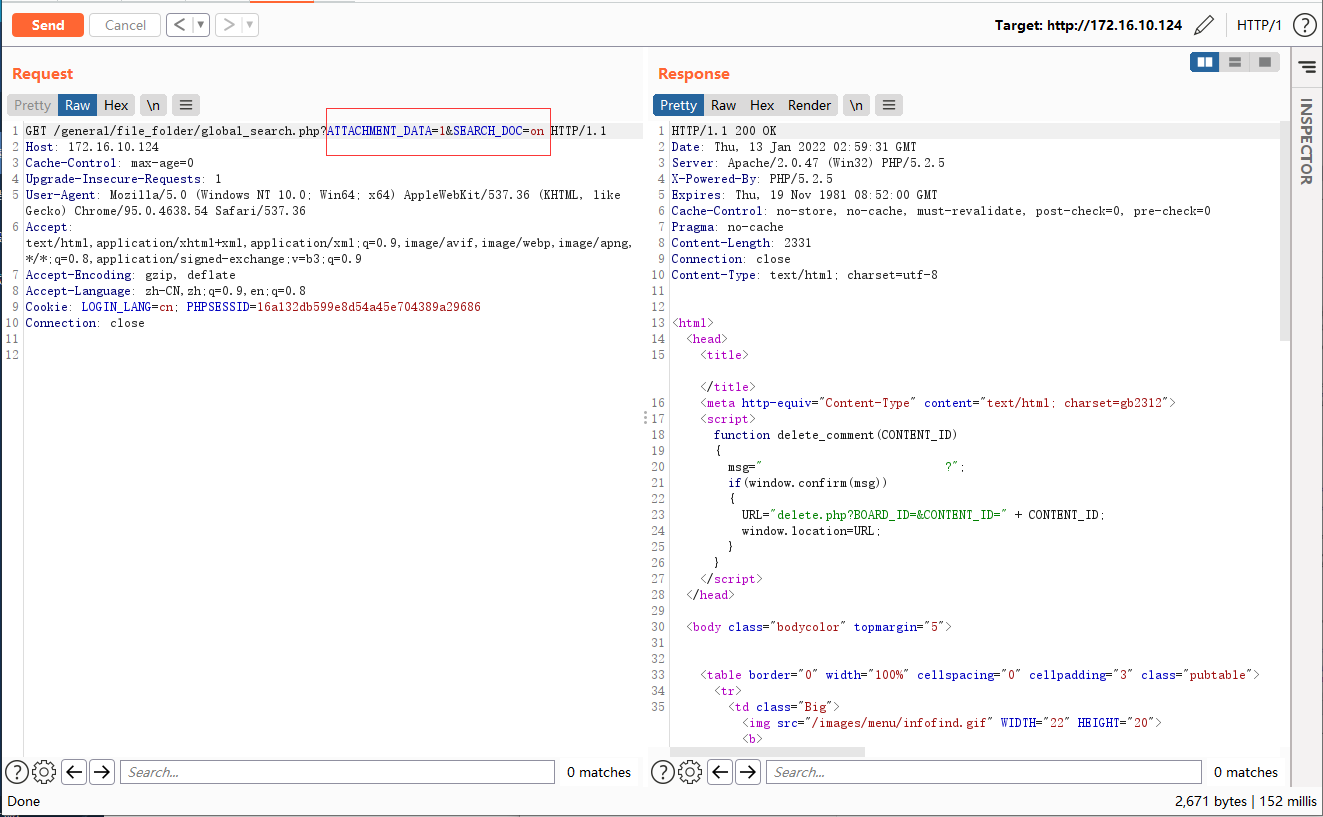Image resolution: width=1323 pixels, height=817 pixels.
Task: Click the orange Send button
Action: [48, 25]
